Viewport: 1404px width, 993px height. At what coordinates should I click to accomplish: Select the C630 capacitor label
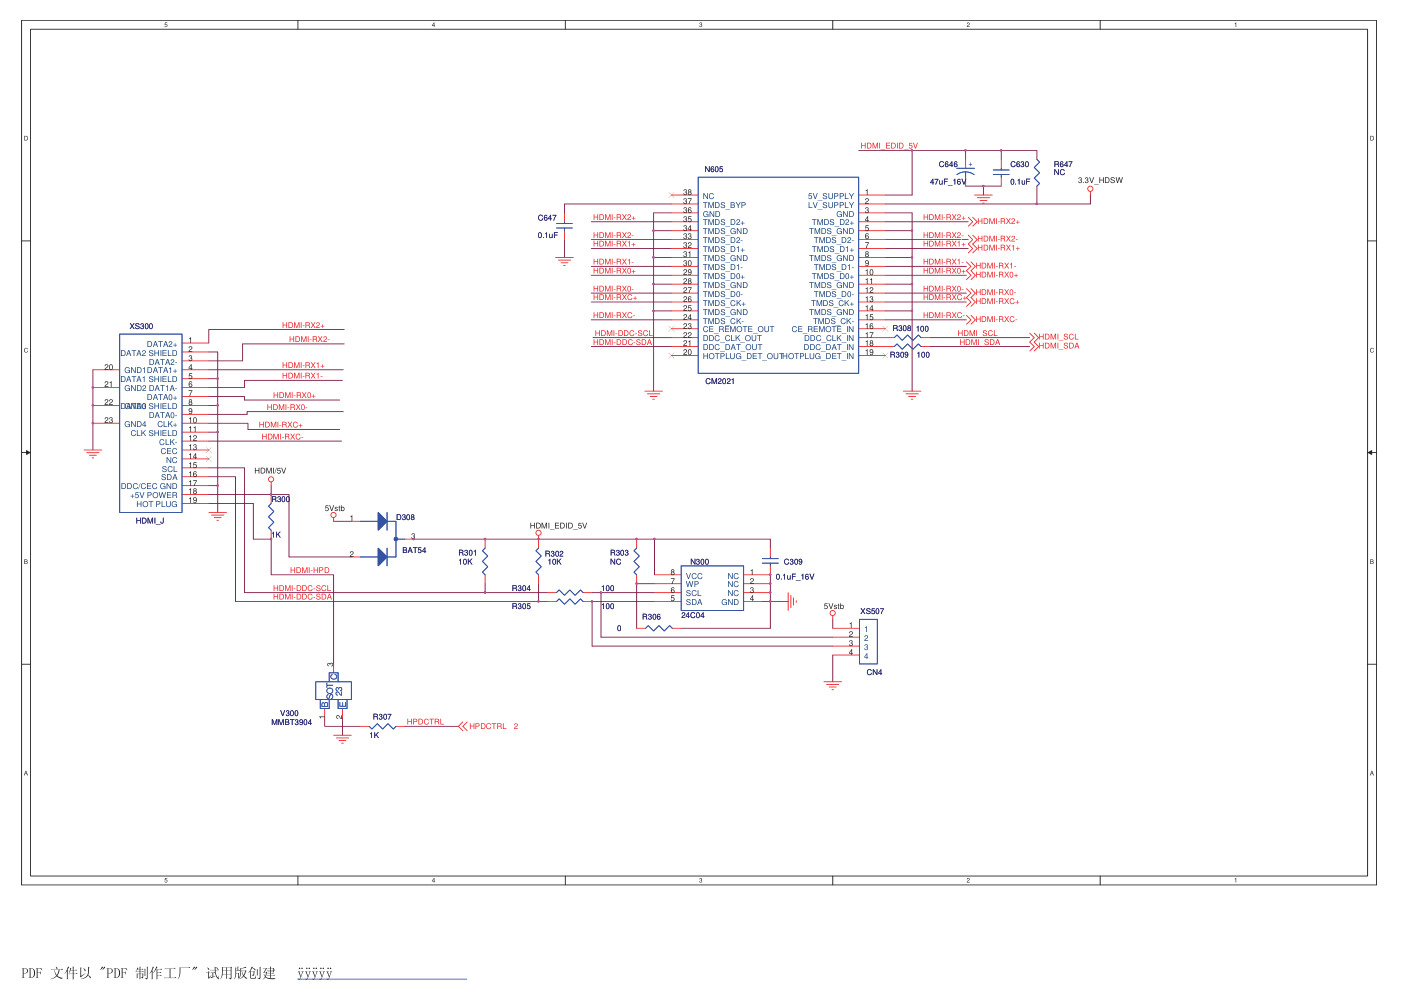[x=1019, y=165]
